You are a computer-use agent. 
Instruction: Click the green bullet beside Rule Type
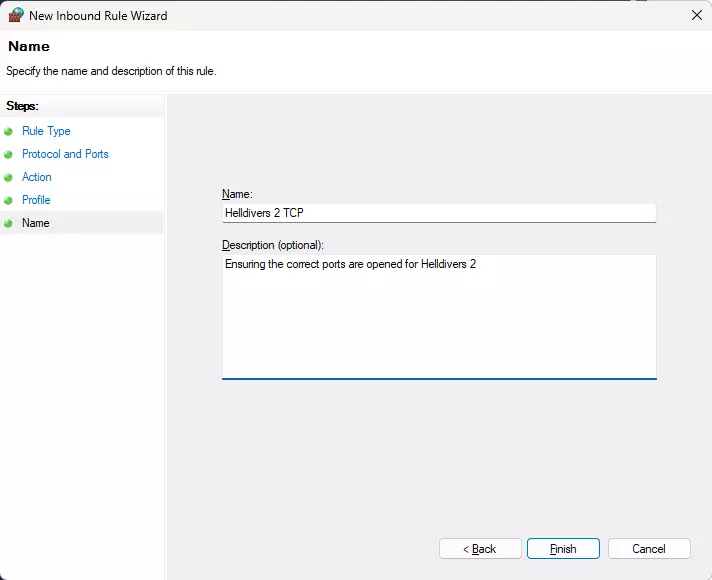(x=10, y=131)
